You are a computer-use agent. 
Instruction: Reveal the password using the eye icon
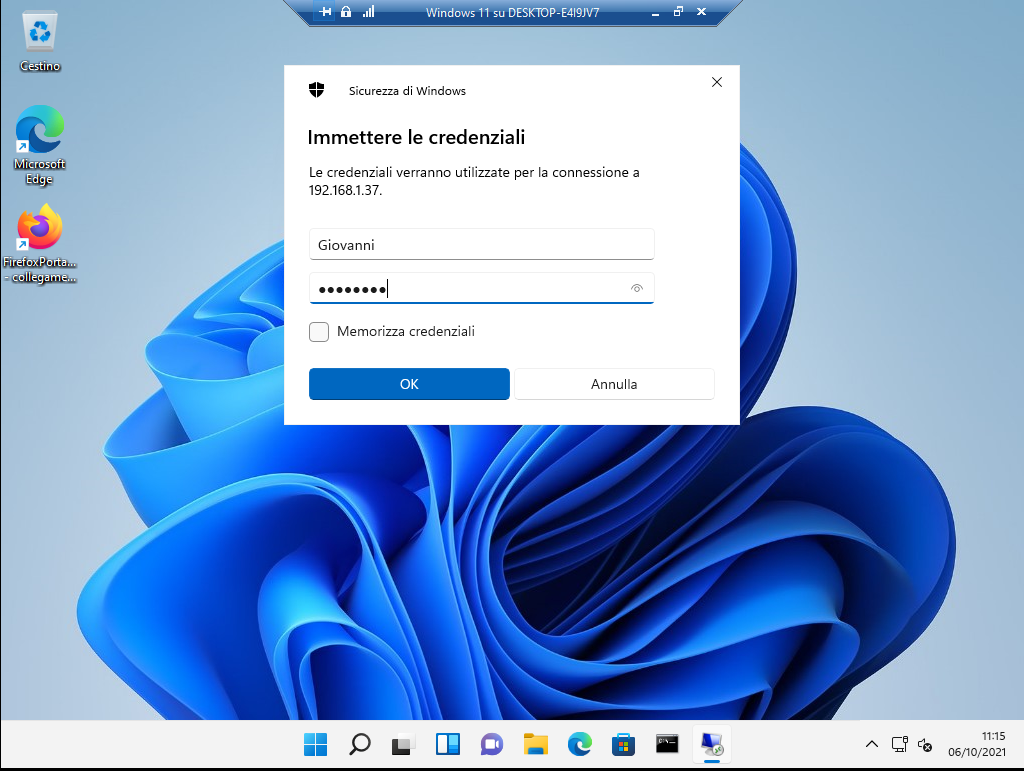[637, 288]
